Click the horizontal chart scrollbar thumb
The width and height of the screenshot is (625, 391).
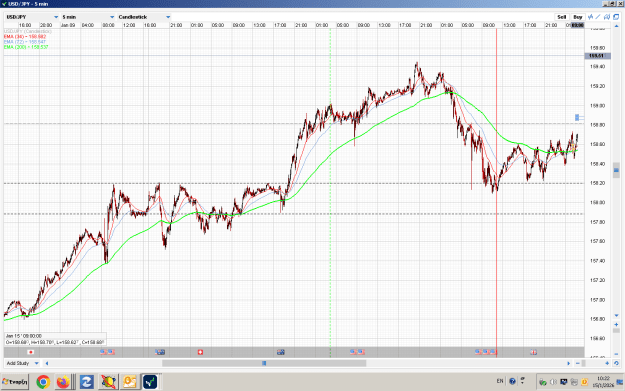[x=264, y=363]
